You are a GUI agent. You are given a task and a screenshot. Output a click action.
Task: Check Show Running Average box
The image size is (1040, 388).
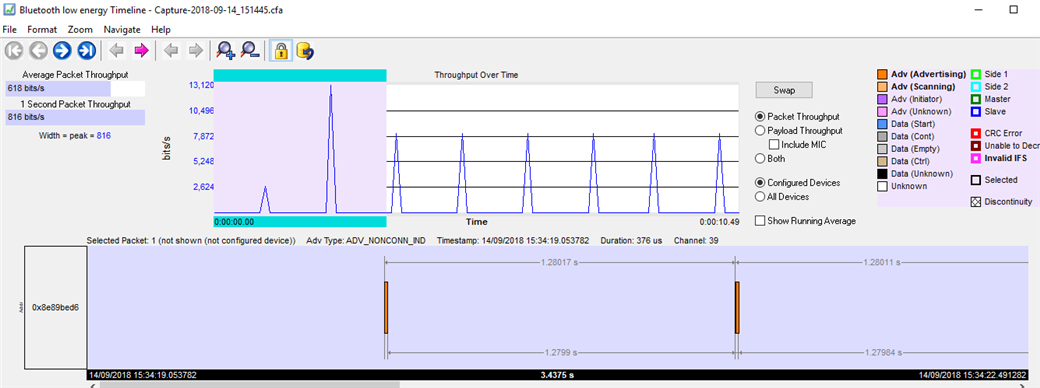point(760,221)
